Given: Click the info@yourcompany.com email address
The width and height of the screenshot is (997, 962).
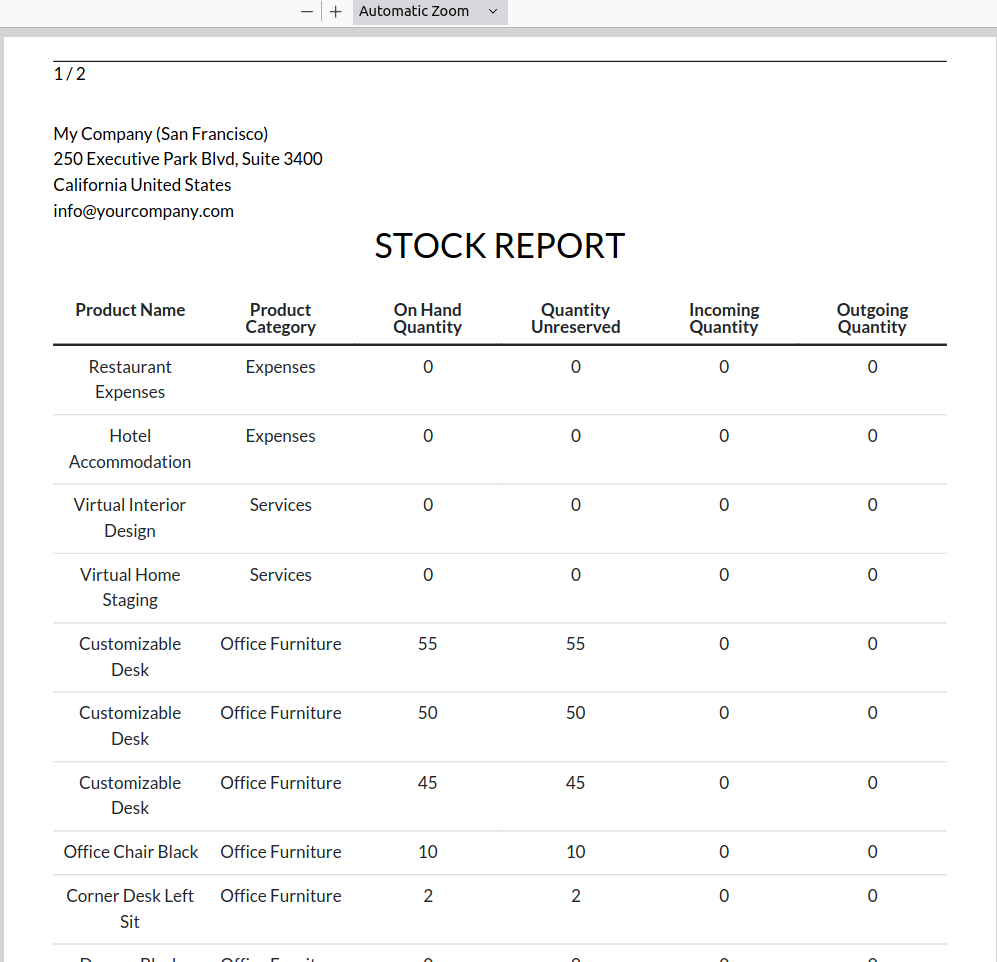Looking at the screenshot, I should (x=143, y=211).
